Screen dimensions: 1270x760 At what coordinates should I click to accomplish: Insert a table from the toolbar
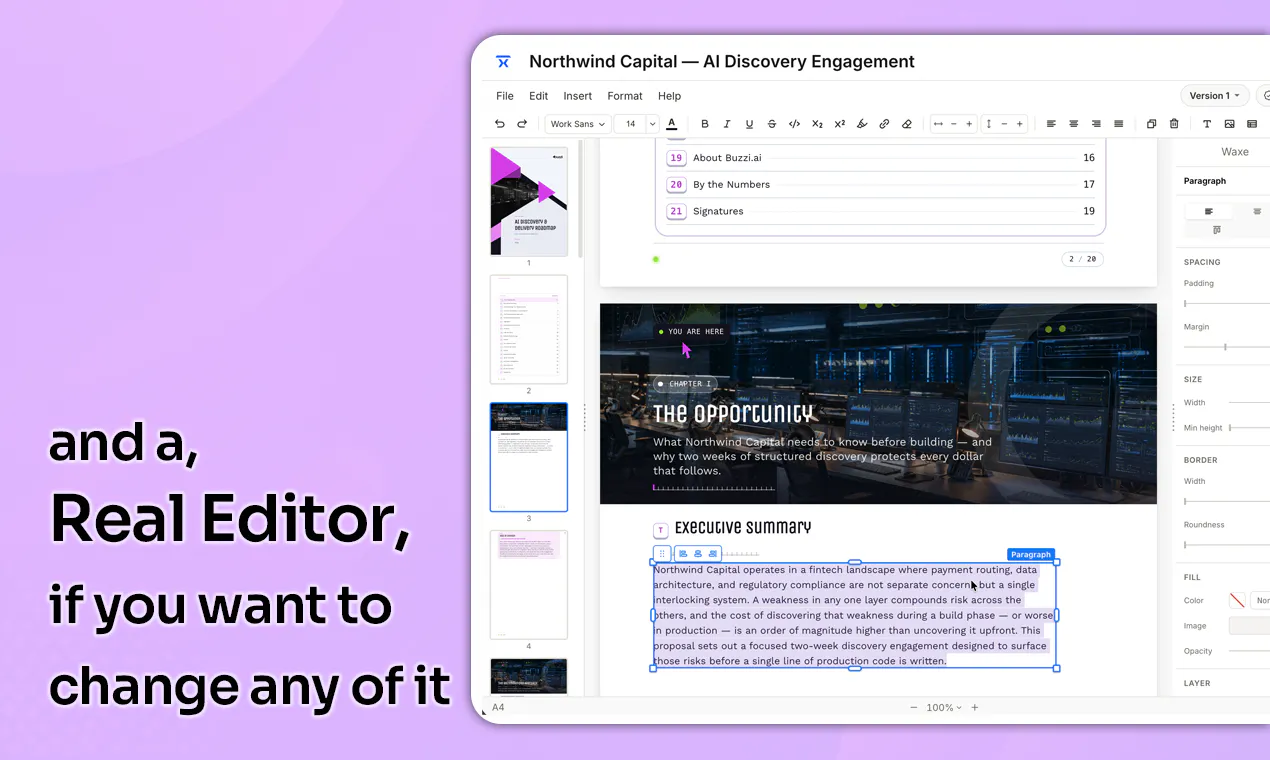pyautogui.click(x=1252, y=124)
